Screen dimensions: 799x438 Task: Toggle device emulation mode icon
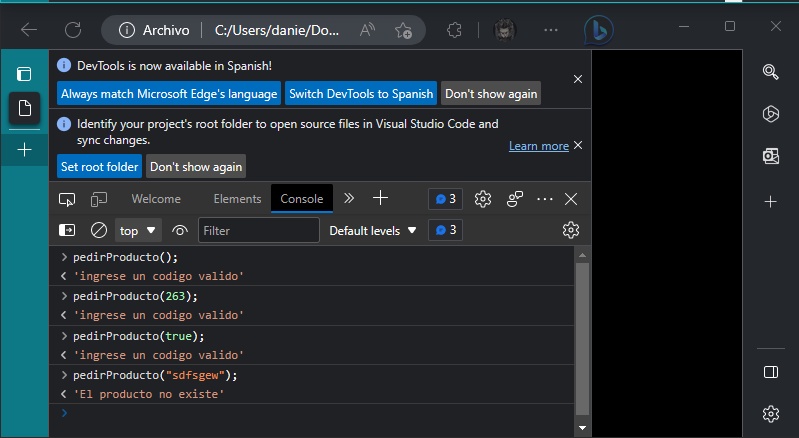99,199
